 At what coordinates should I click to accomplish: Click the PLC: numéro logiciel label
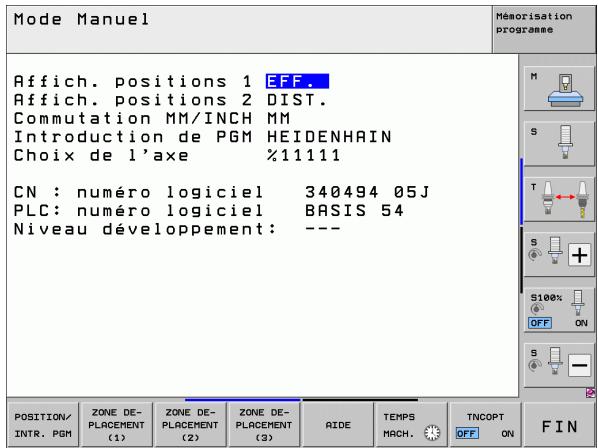point(138,210)
